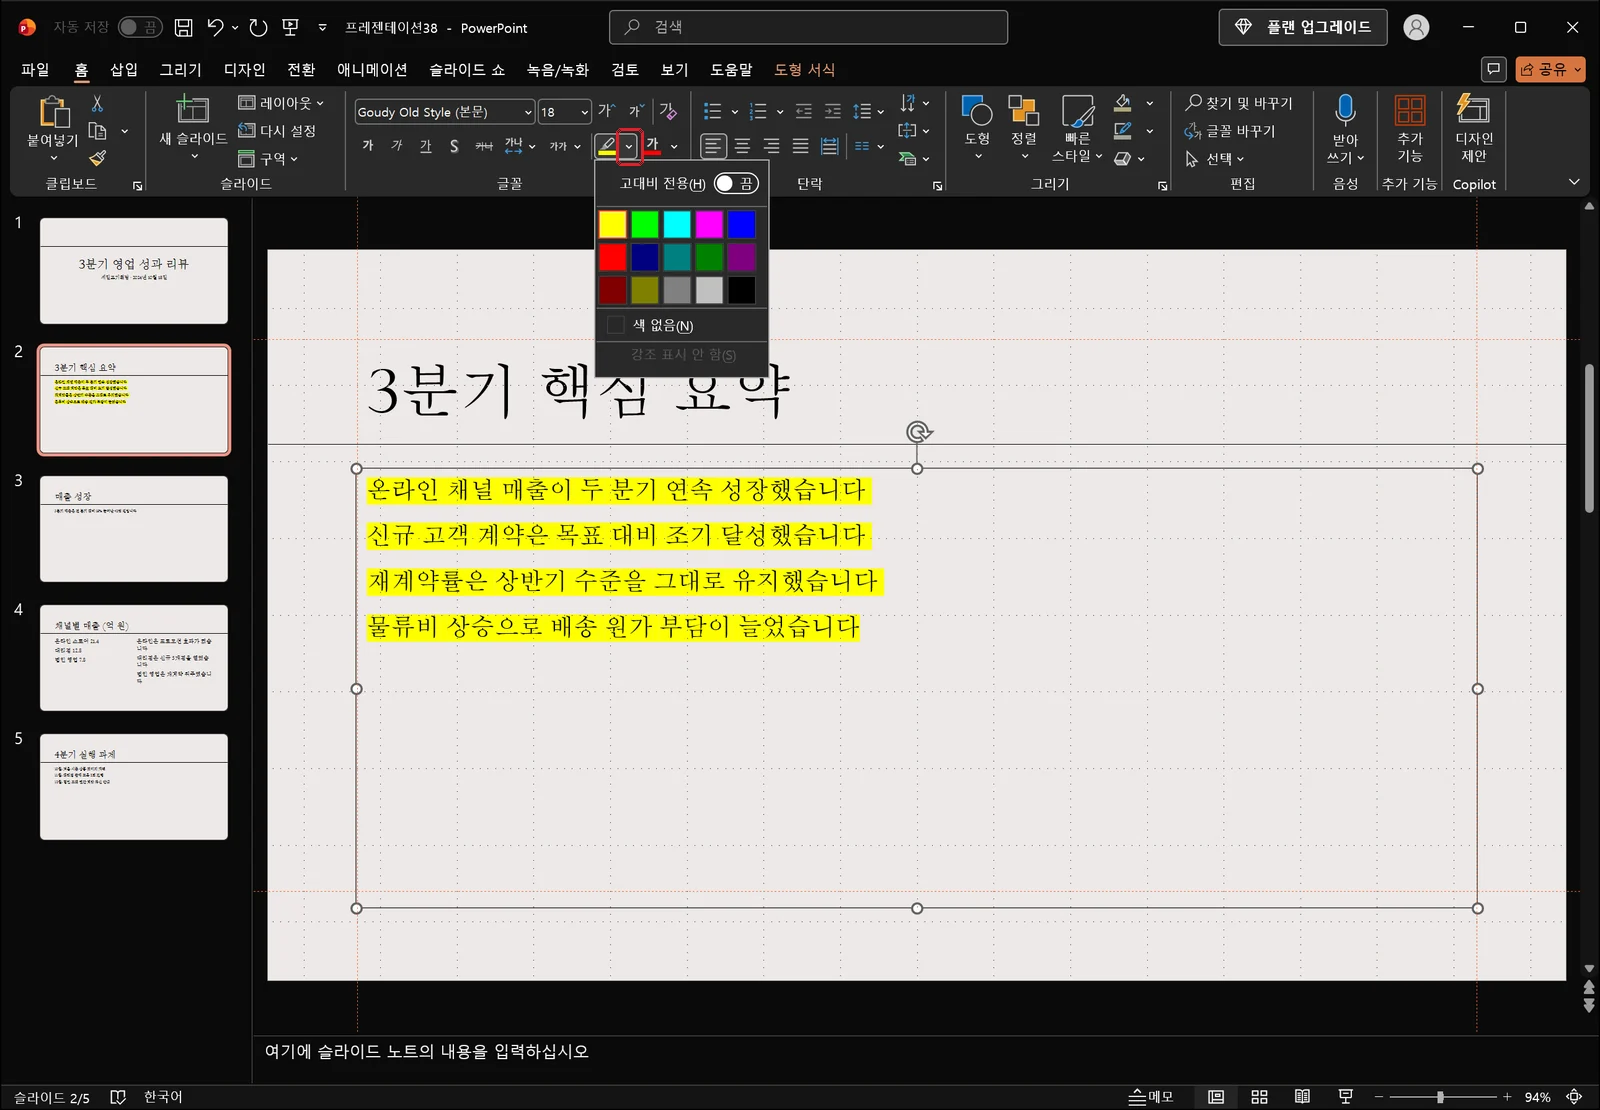The width and height of the screenshot is (1600, 1110).
Task: Click the 받아쓰기 dictate microphone icon
Action: (1345, 110)
